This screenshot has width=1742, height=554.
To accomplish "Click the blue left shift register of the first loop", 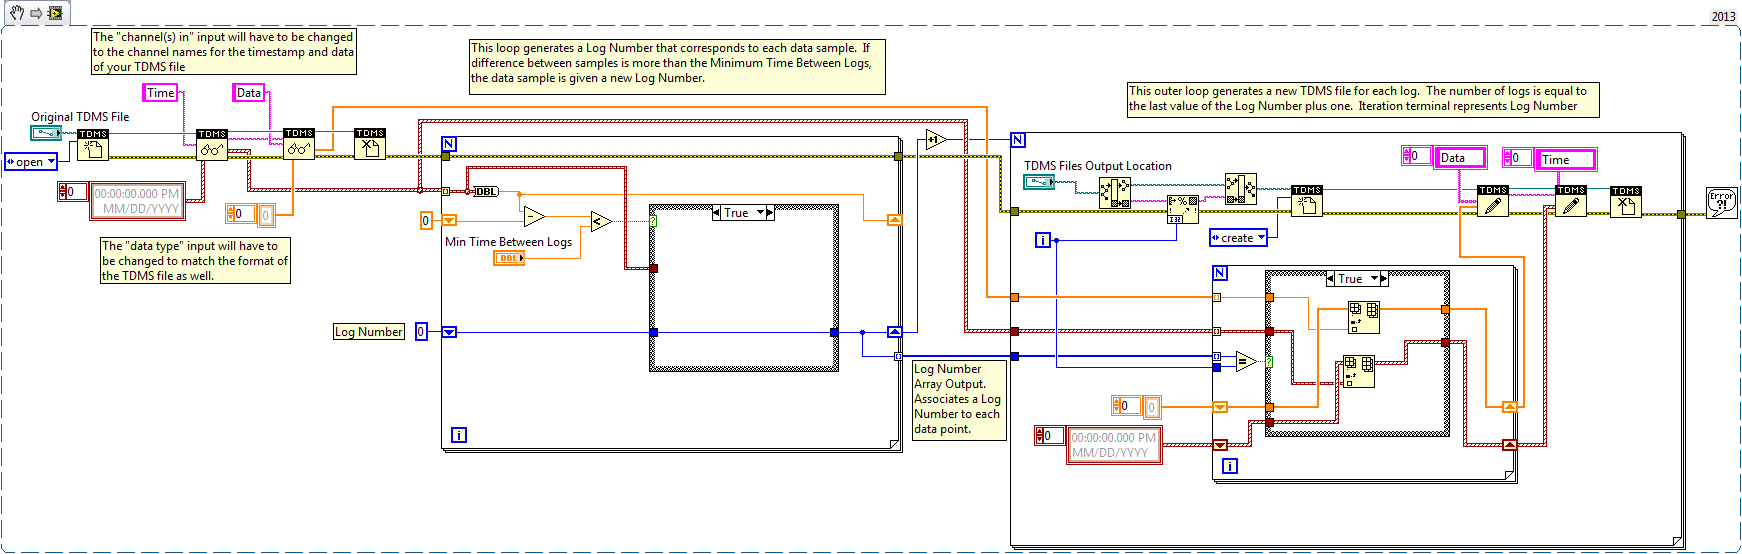I will [450, 332].
